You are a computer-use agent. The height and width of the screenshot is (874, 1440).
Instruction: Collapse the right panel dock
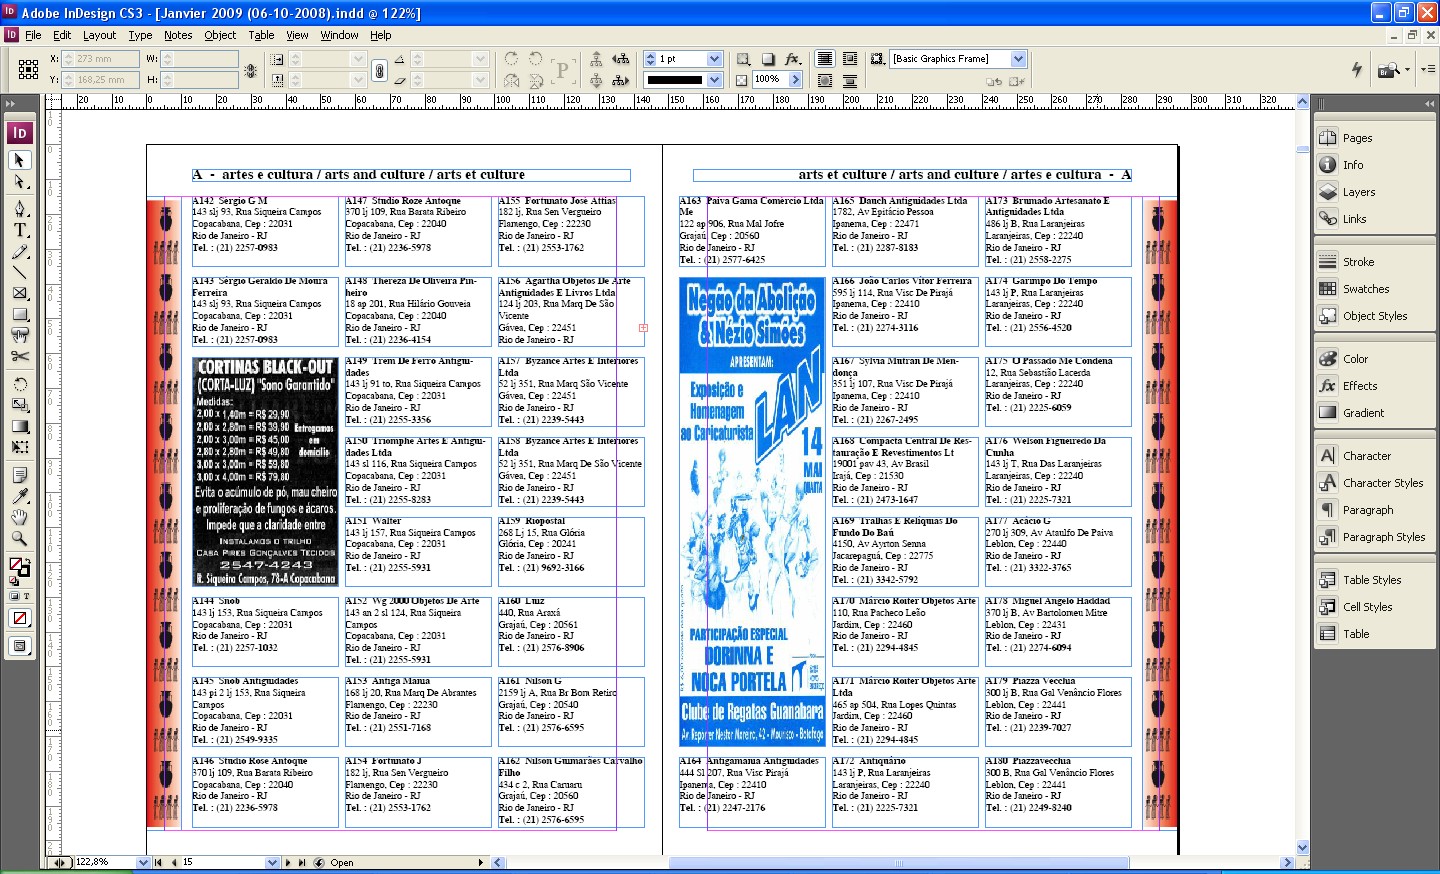point(1427,103)
